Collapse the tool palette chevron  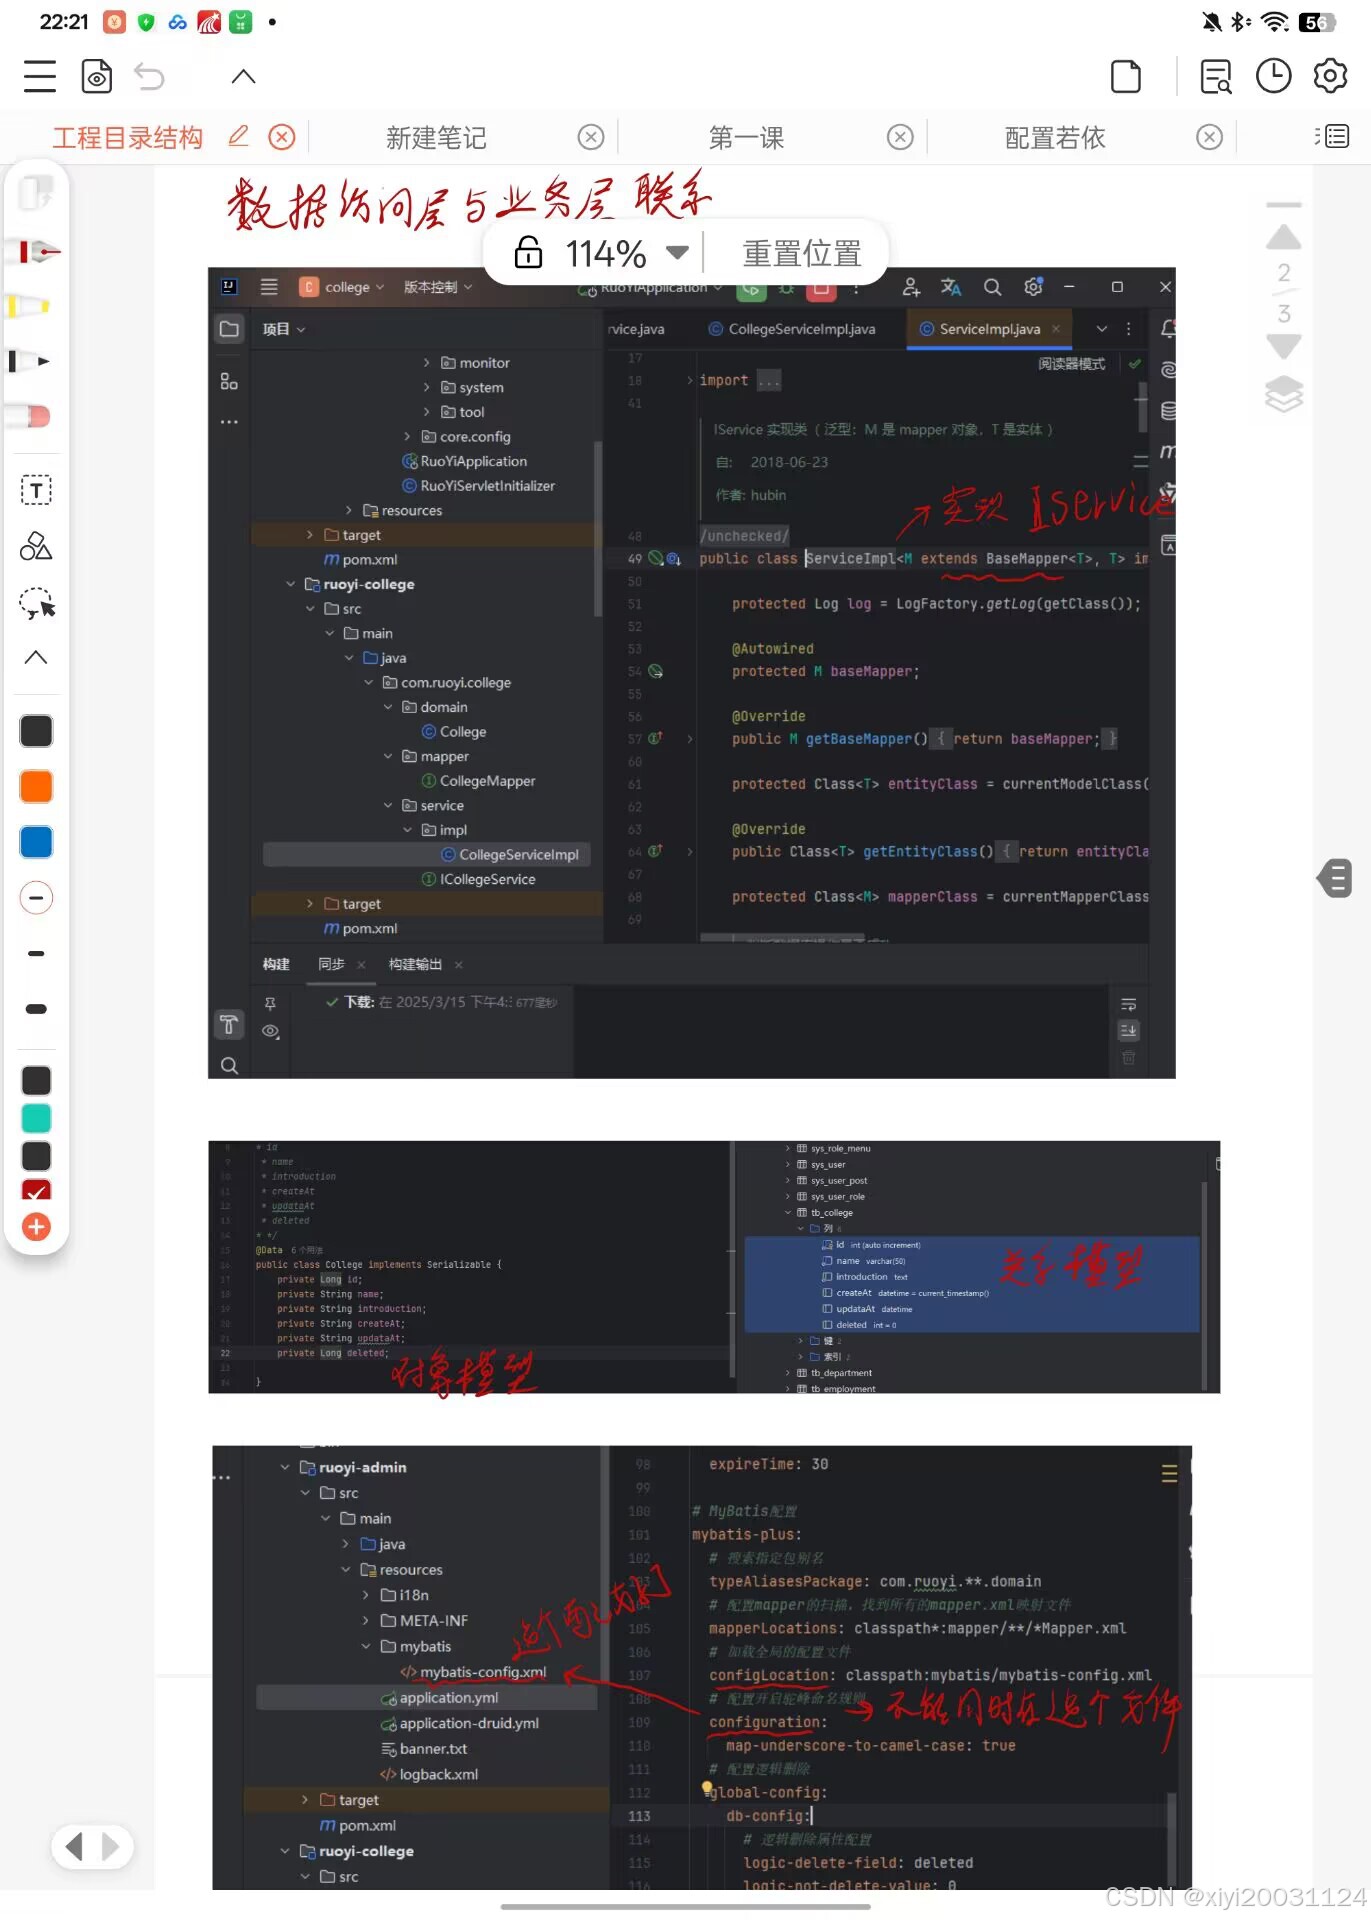(x=36, y=657)
